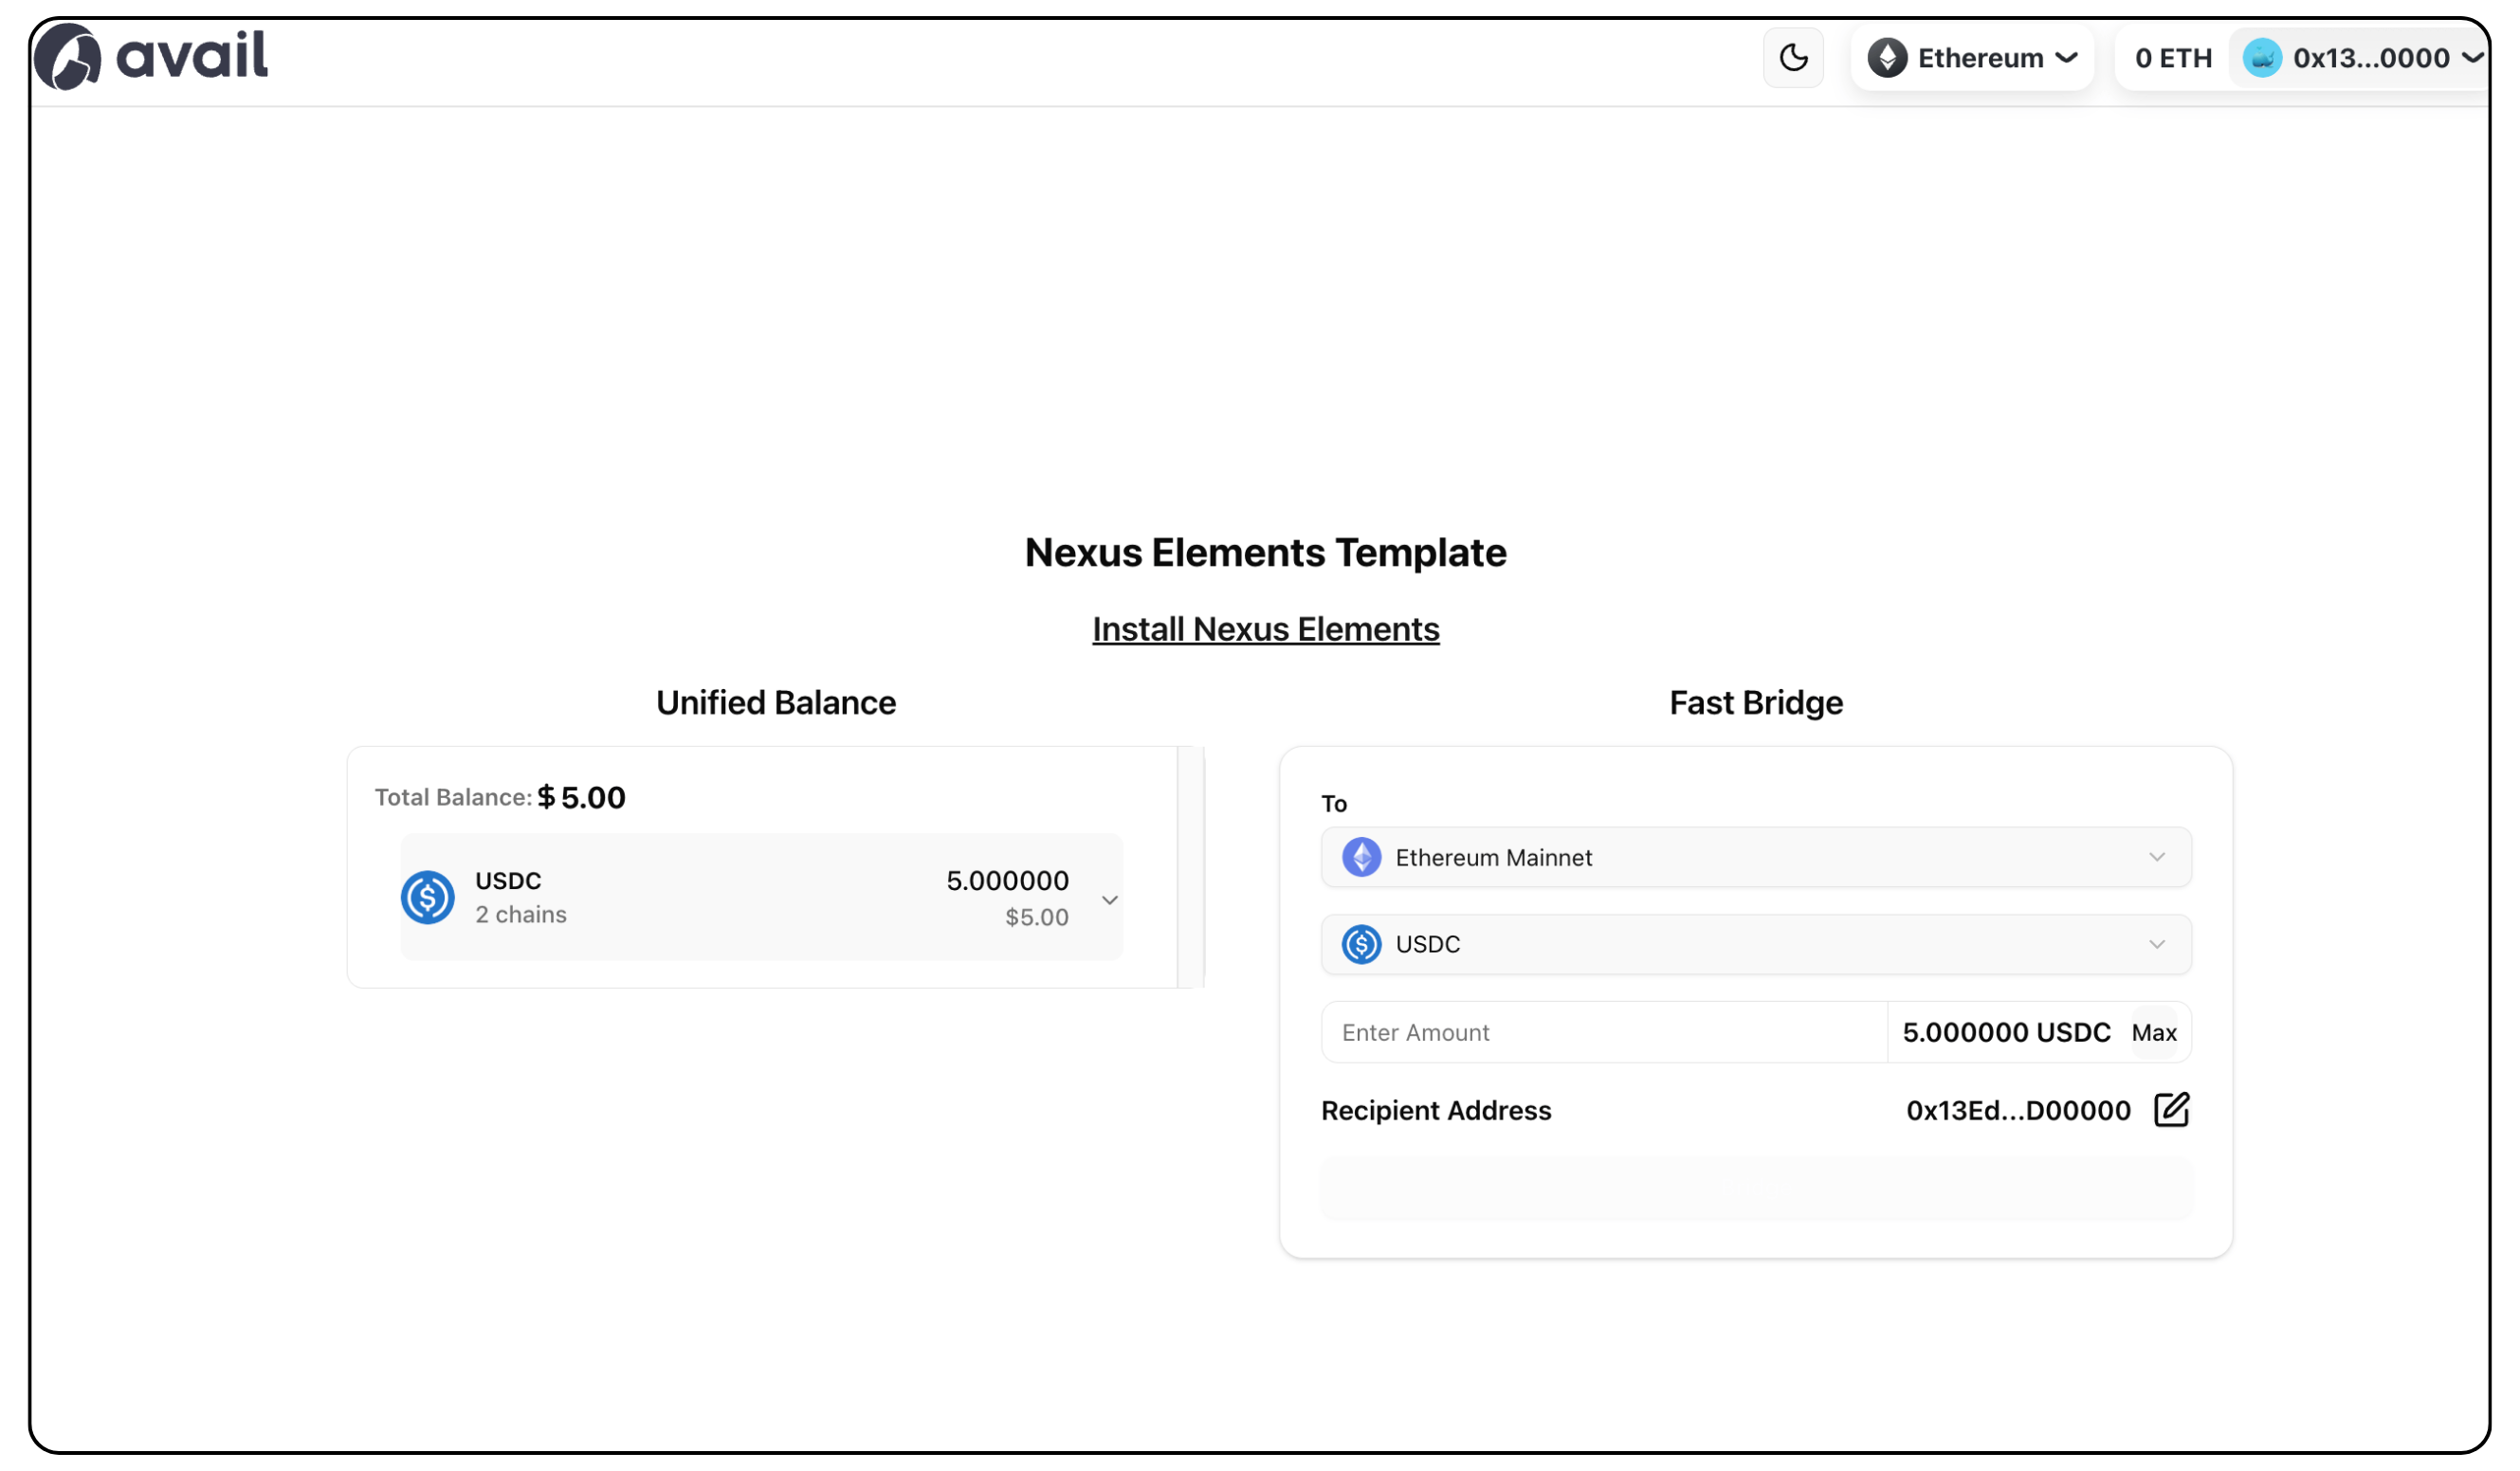
Task: Open the Ethereum network menu
Action: [x=1972, y=57]
